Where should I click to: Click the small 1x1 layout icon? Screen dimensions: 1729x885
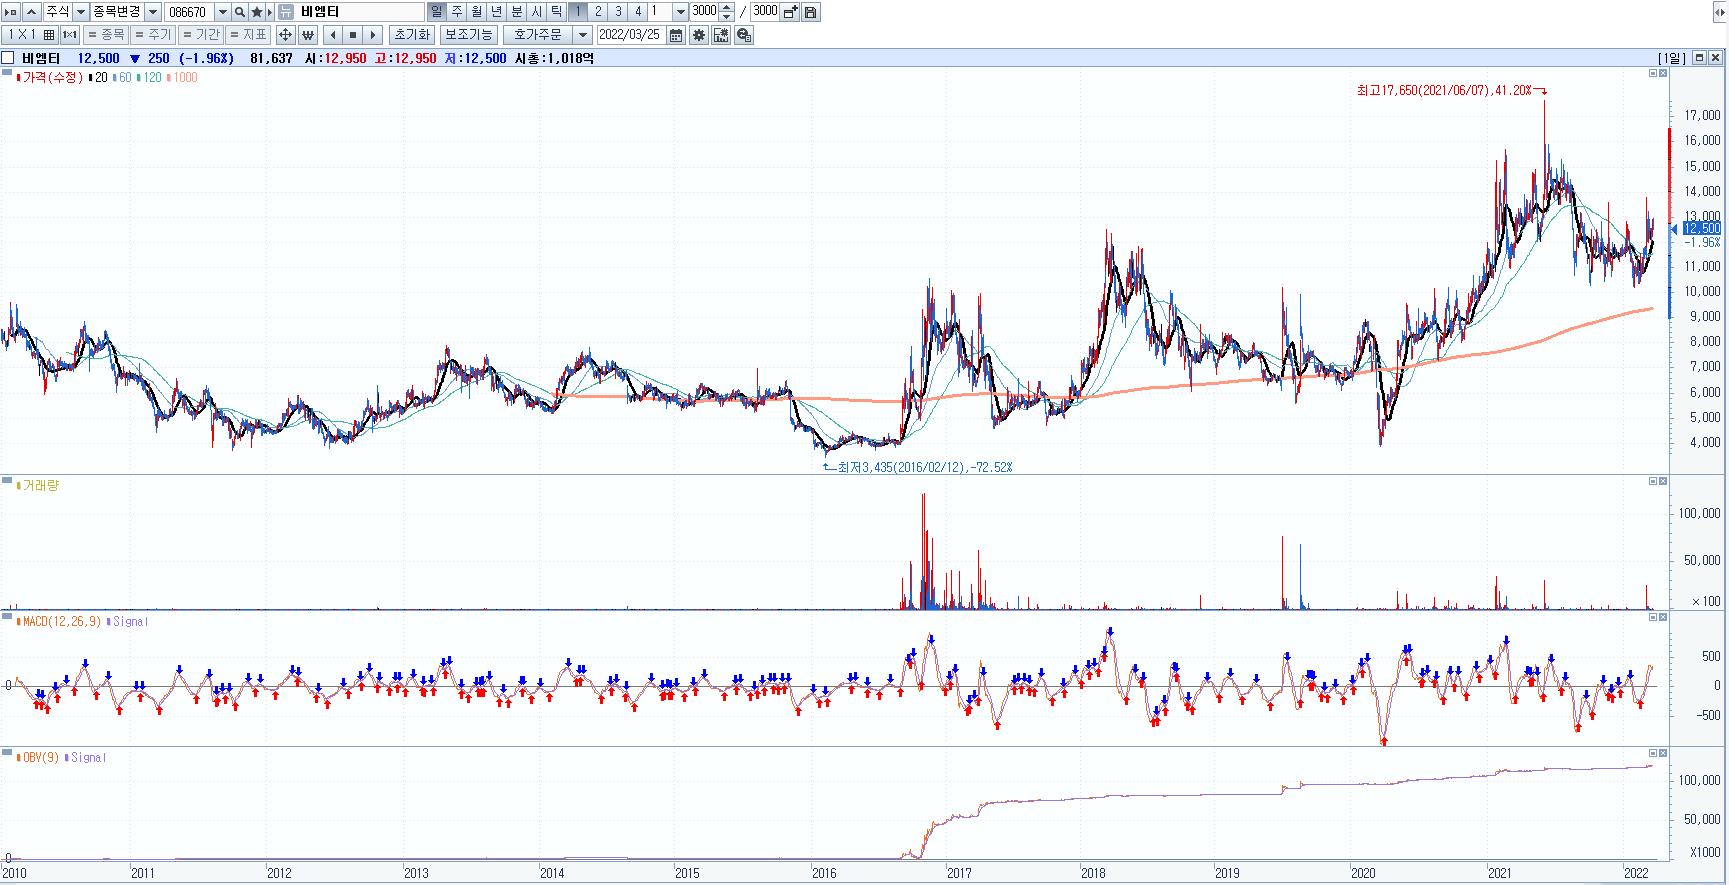(x=70, y=35)
